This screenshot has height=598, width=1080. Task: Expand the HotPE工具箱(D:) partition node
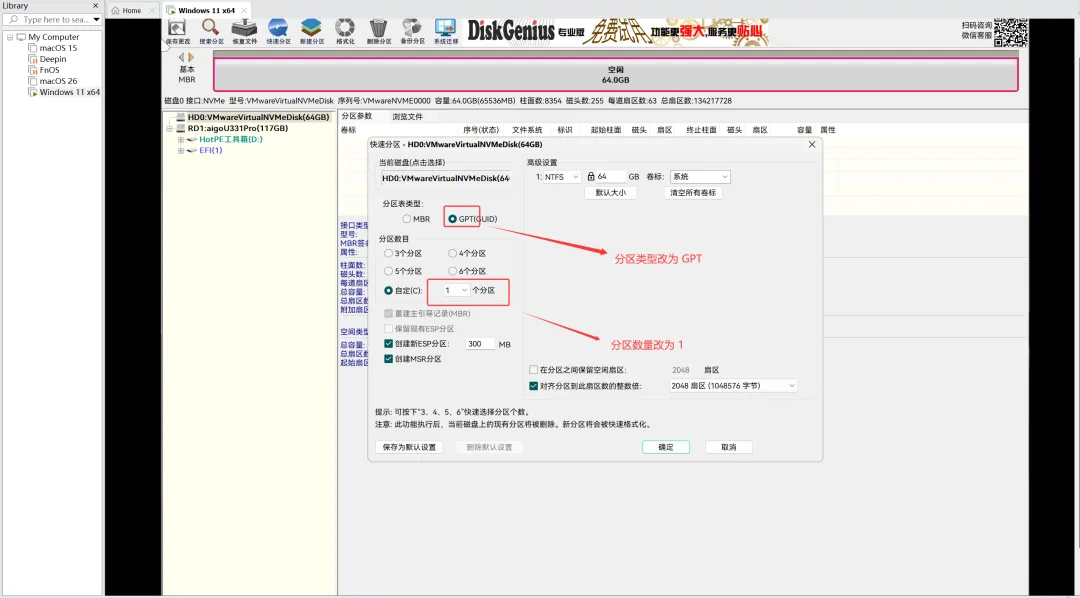coord(180,139)
